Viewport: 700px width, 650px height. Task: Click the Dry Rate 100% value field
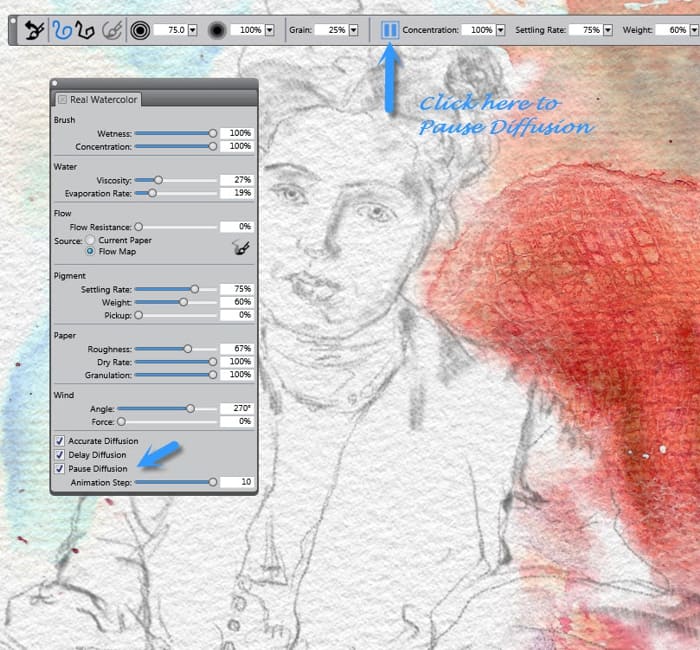237,361
